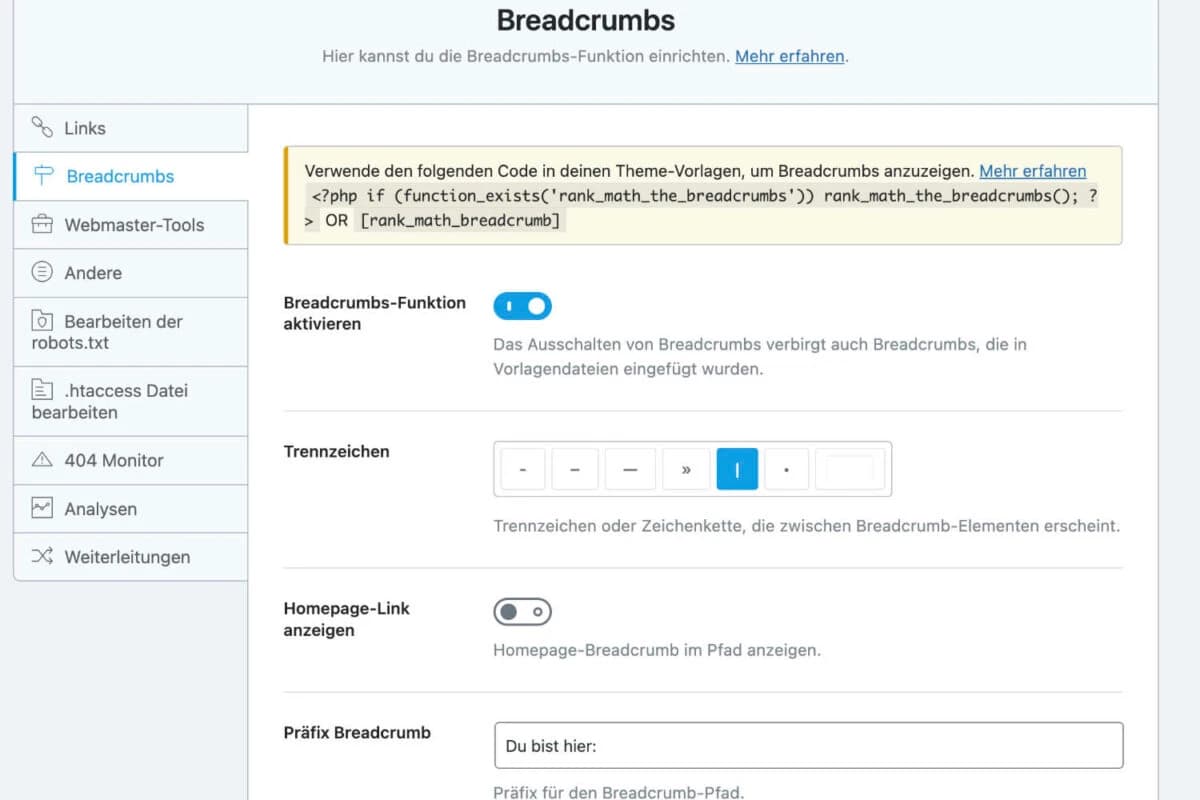Click Mehr erfahren link in code notice
The height and width of the screenshot is (800, 1200).
click(1032, 171)
